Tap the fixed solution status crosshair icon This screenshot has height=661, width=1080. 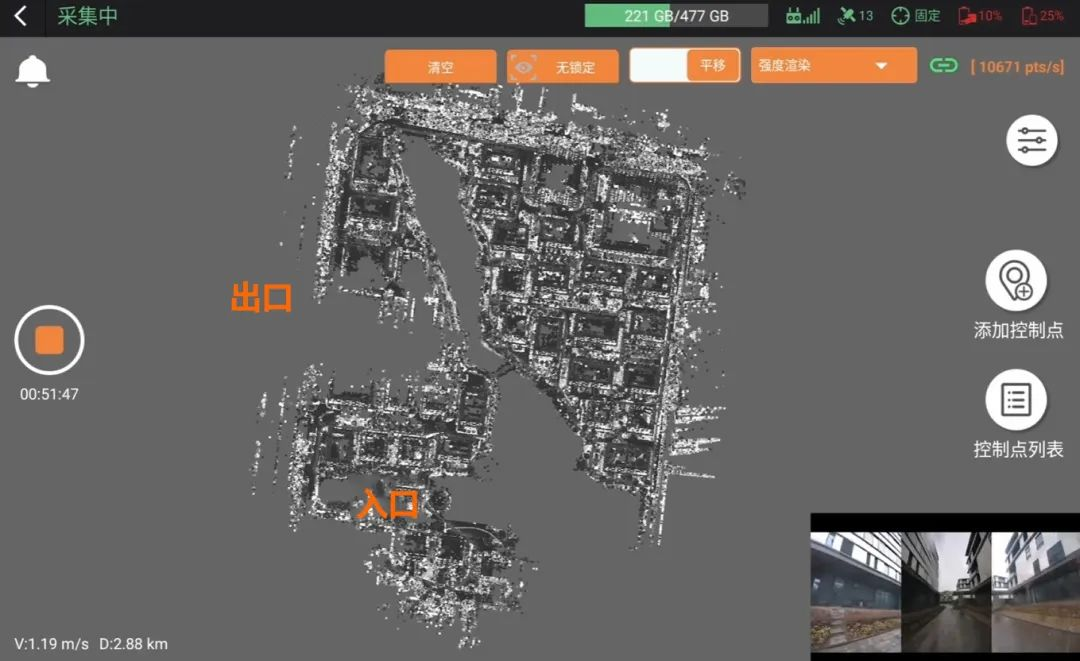click(915, 16)
